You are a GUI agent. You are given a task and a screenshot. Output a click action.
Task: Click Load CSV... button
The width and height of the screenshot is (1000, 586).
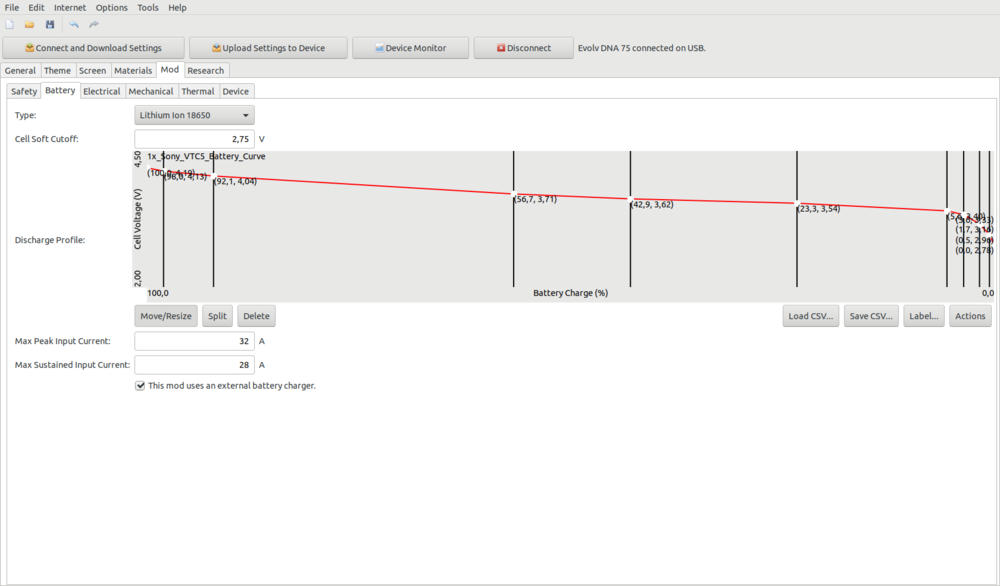pos(810,316)
